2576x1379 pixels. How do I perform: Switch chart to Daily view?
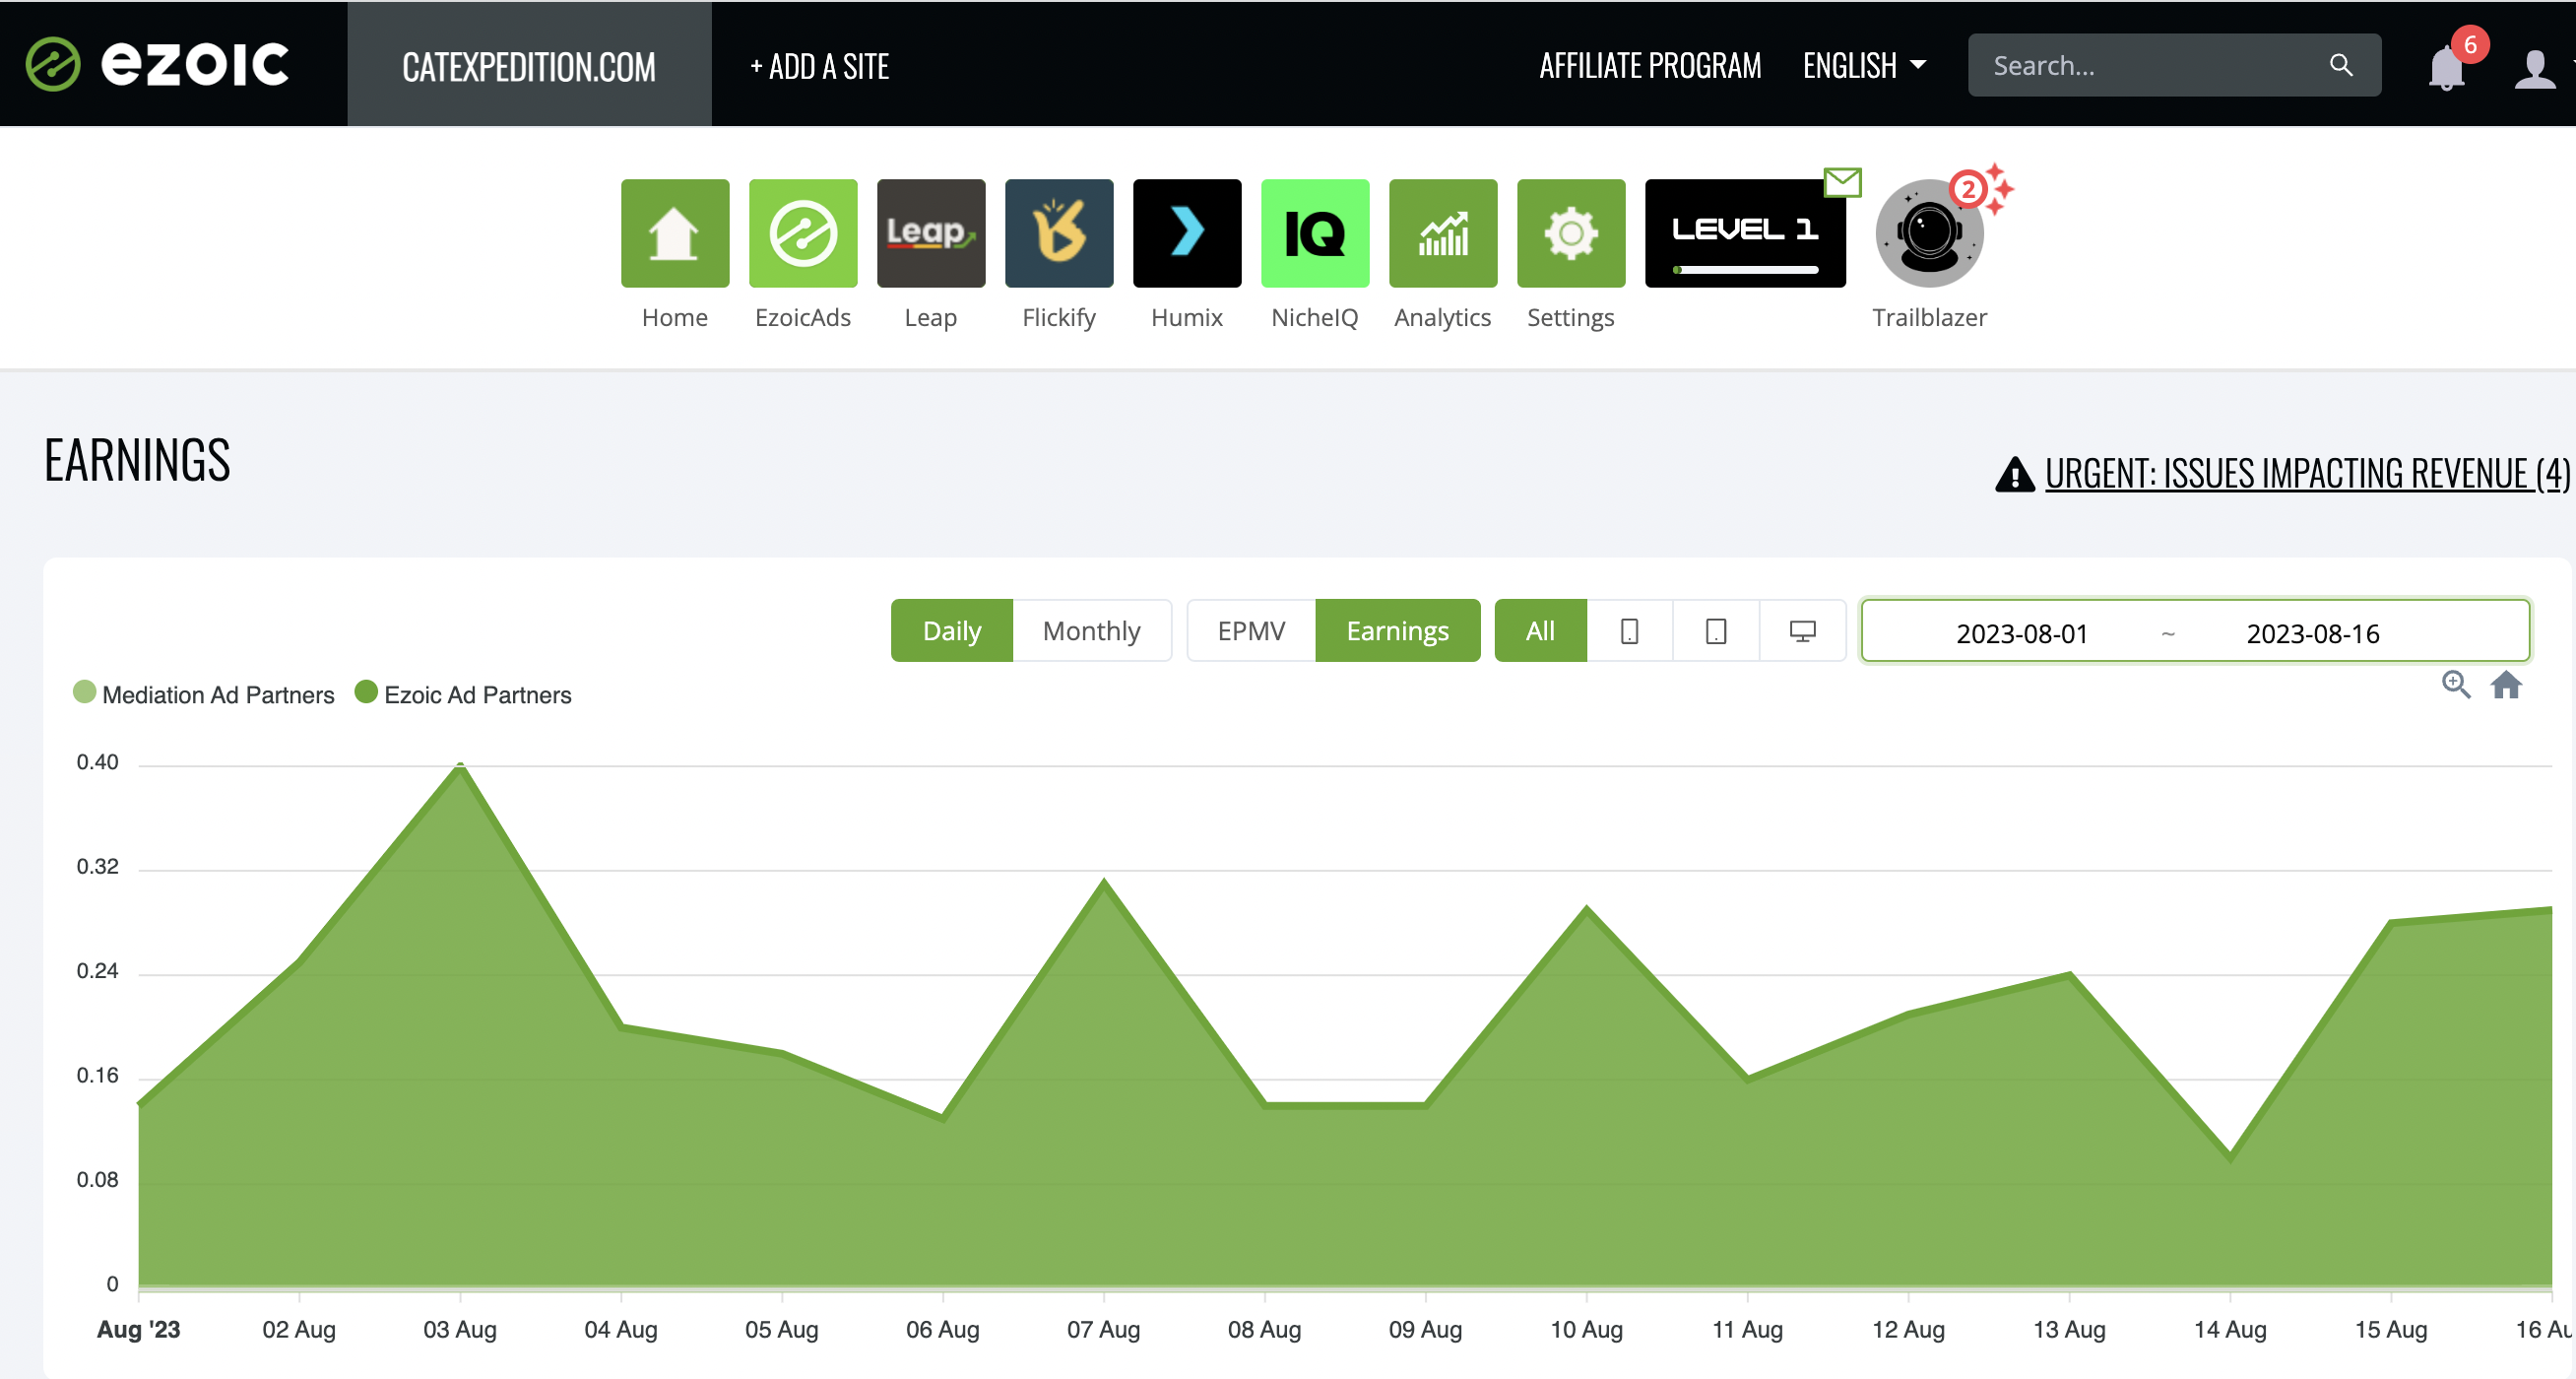click(x=951, y=631)
